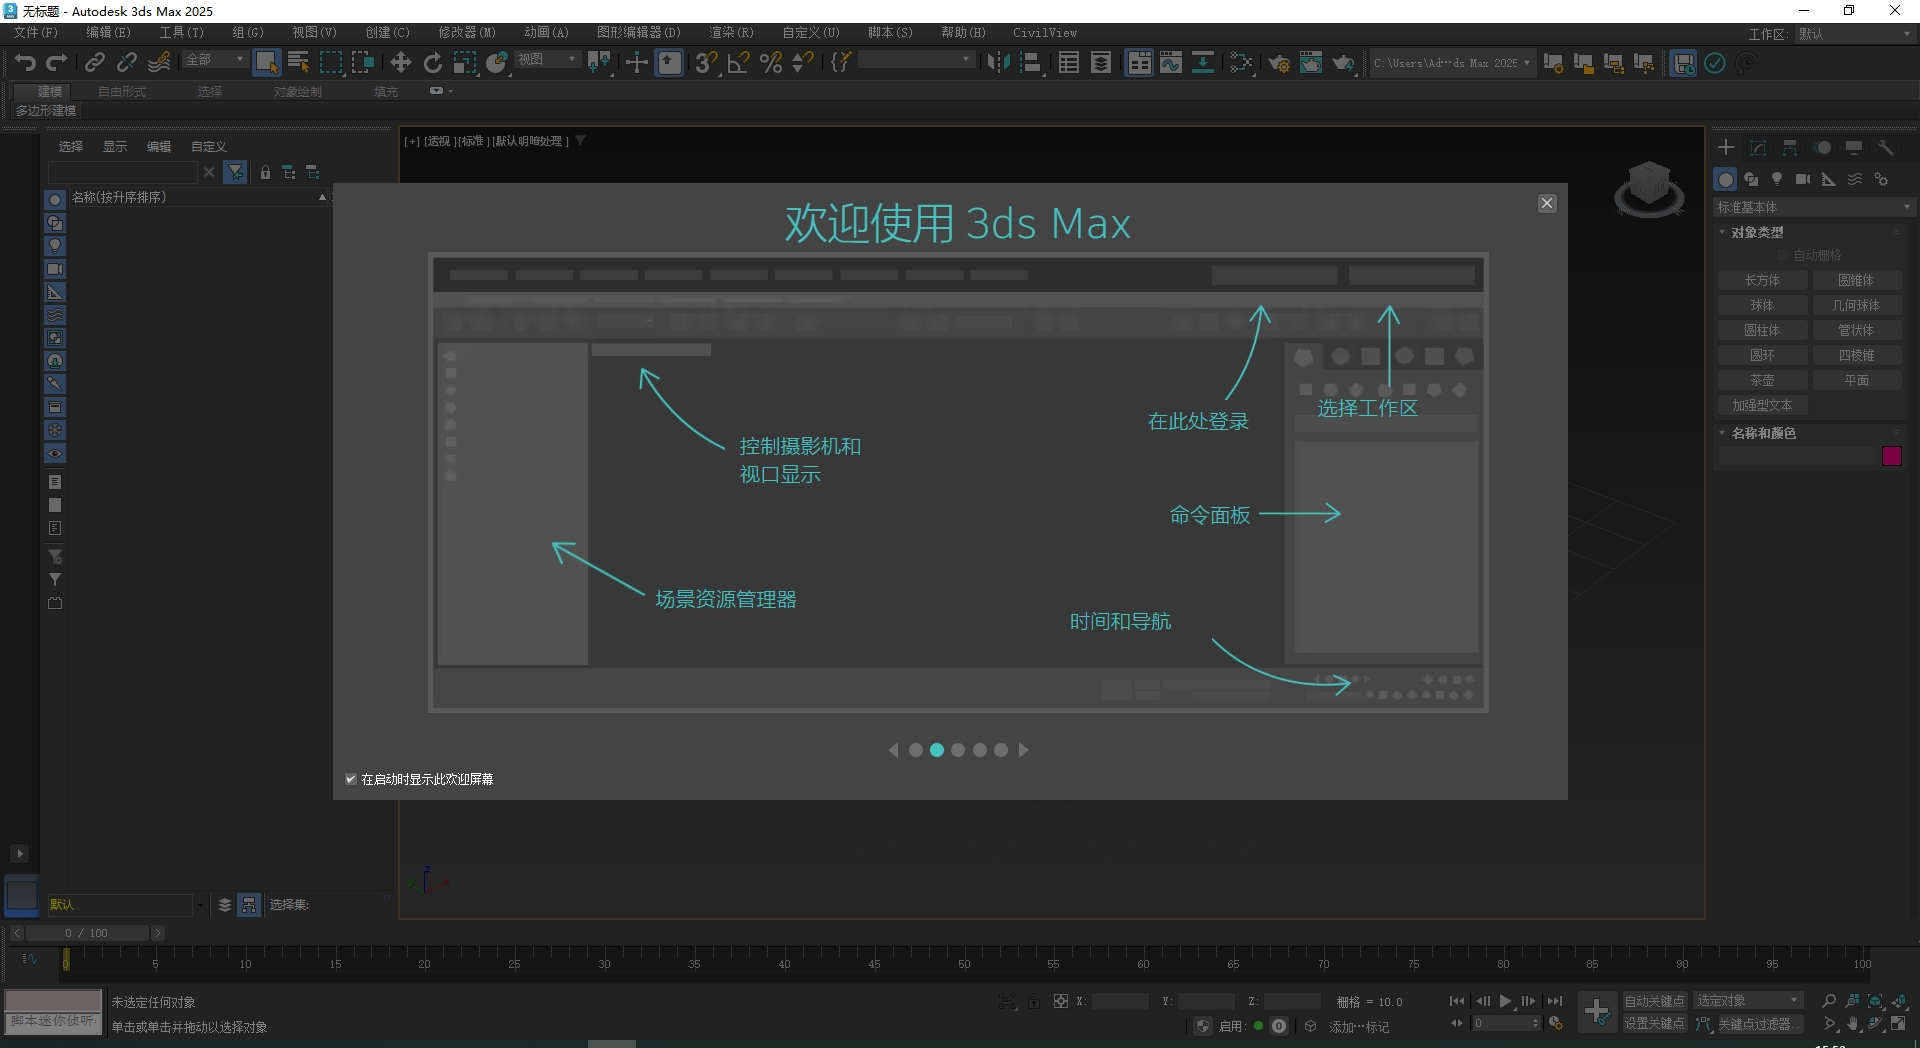Image resolution: width=1920 pixels, height=1048 pixels.
Task: Click the Undo icon
Action: [24, 62]
